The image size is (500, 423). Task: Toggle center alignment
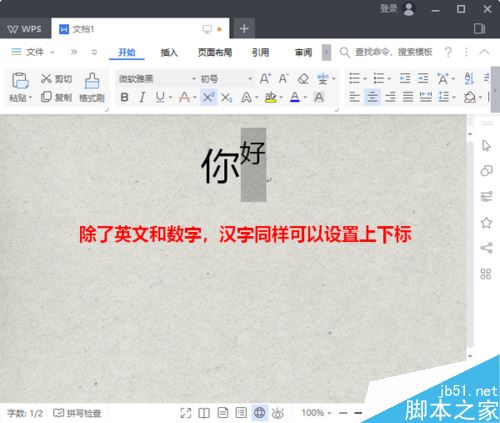pos(372,97)
